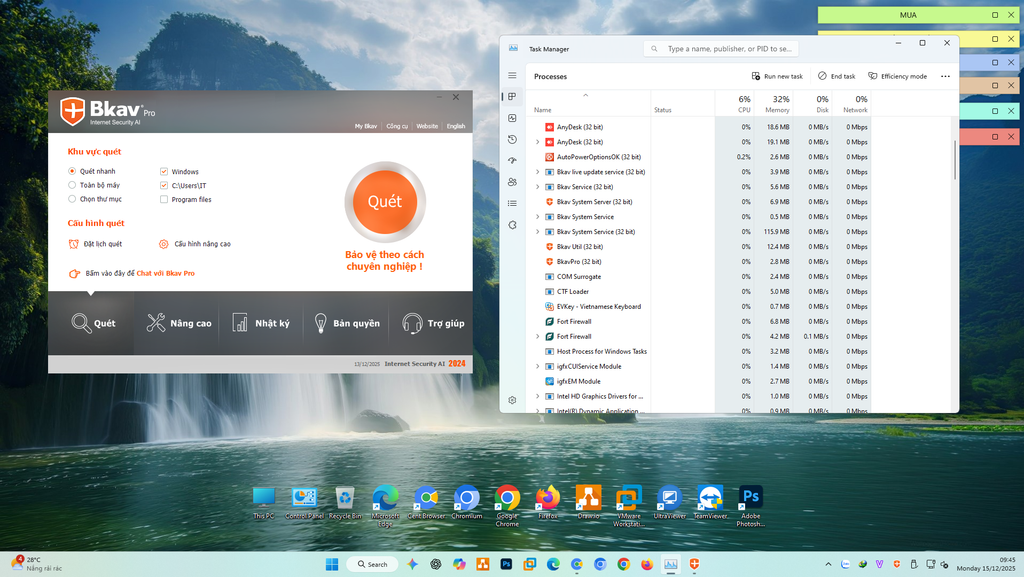Switch to the Nhật ký tab
This screenshot has height=577, width=1024.
coord(261,323)
